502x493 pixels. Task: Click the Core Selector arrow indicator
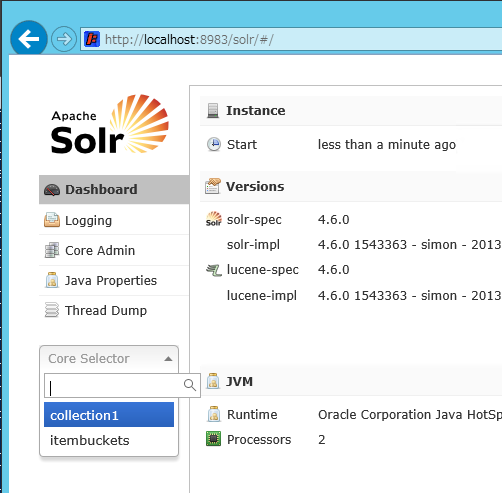168,359
